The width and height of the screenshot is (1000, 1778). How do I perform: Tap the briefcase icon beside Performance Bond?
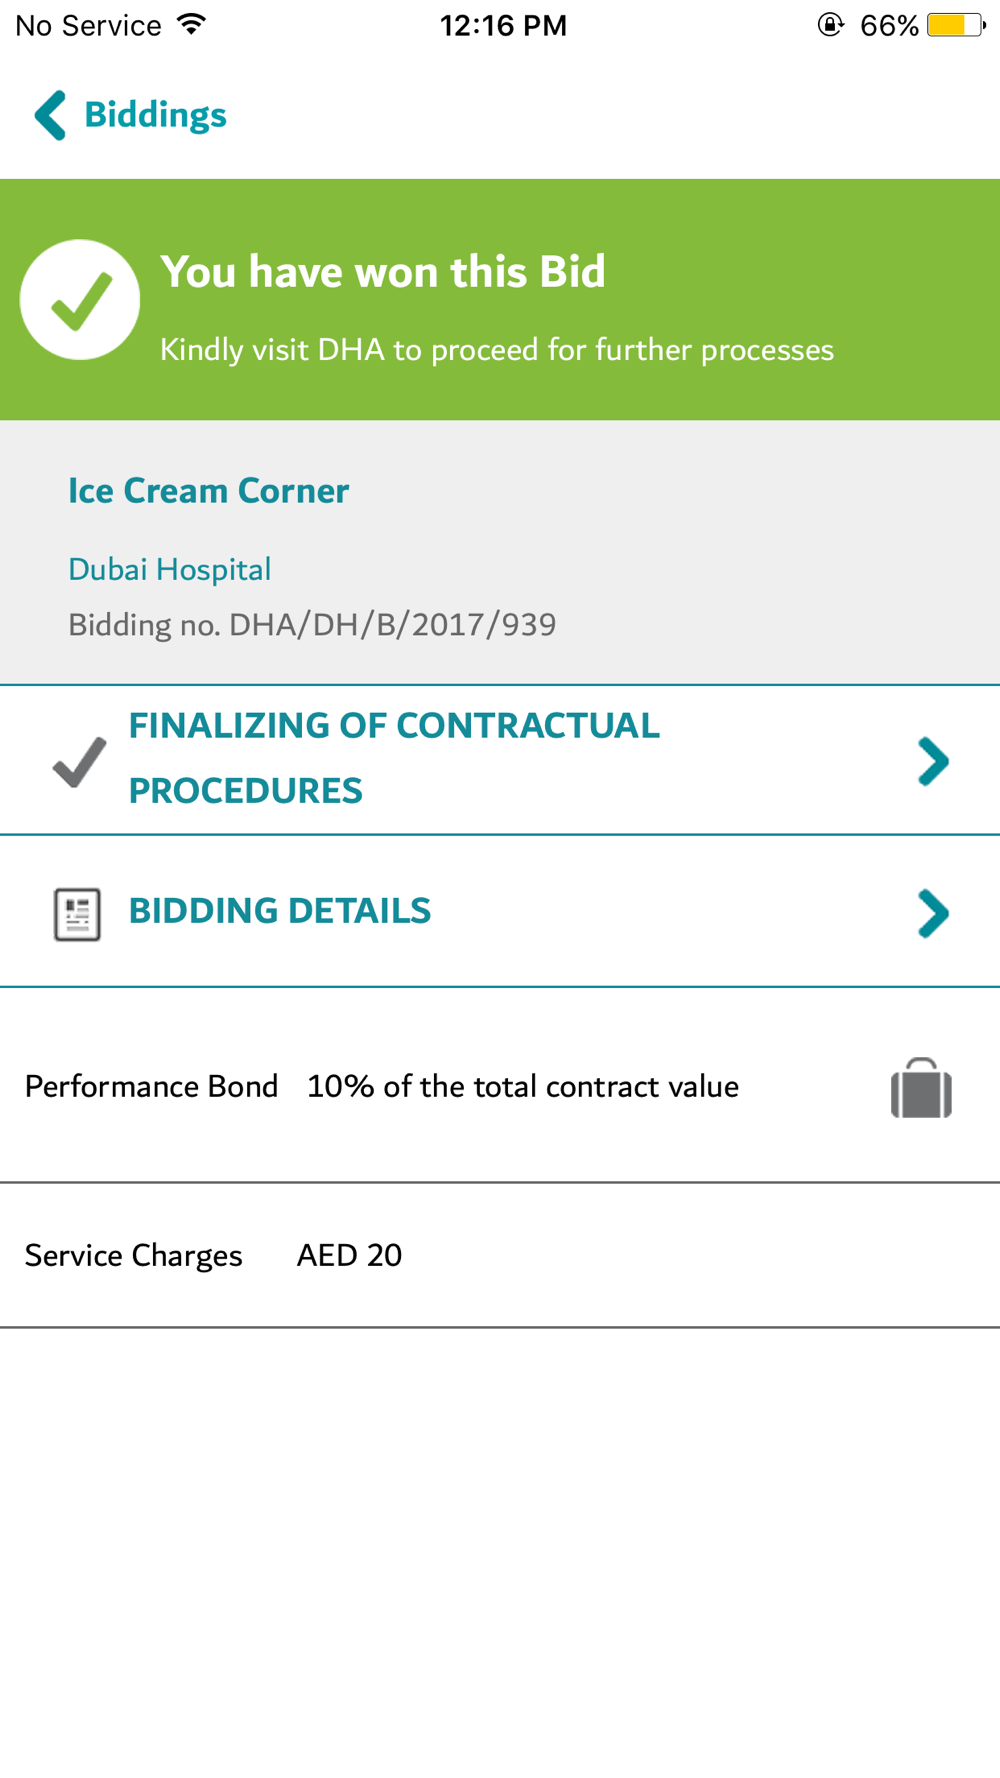[x=921, y=1088]
